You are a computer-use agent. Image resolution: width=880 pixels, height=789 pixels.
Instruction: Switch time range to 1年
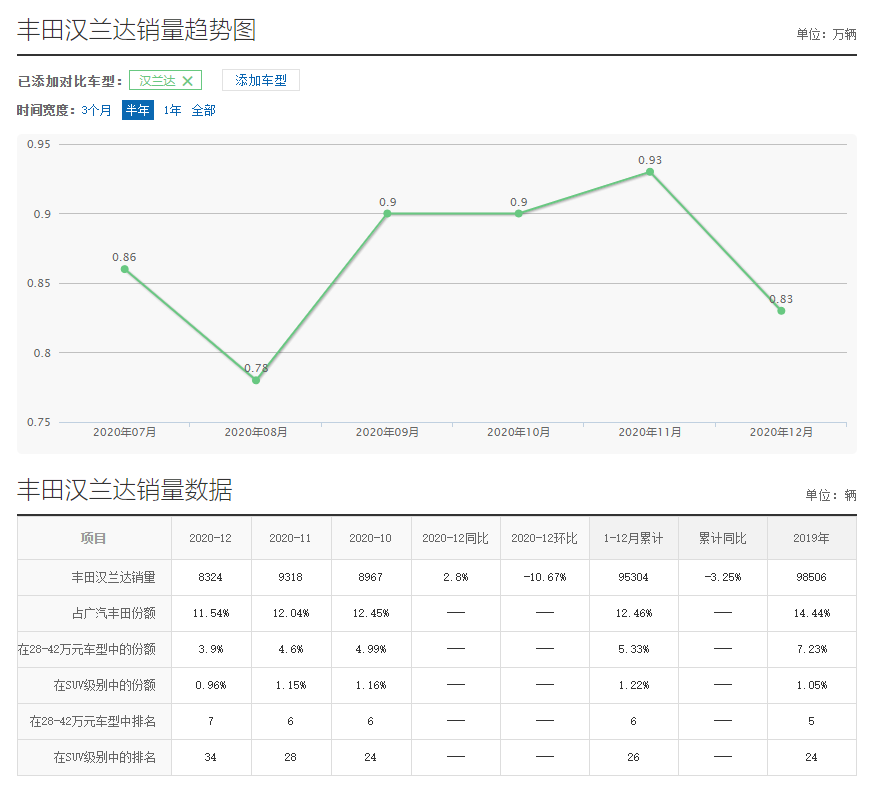[x=173, y=110]
